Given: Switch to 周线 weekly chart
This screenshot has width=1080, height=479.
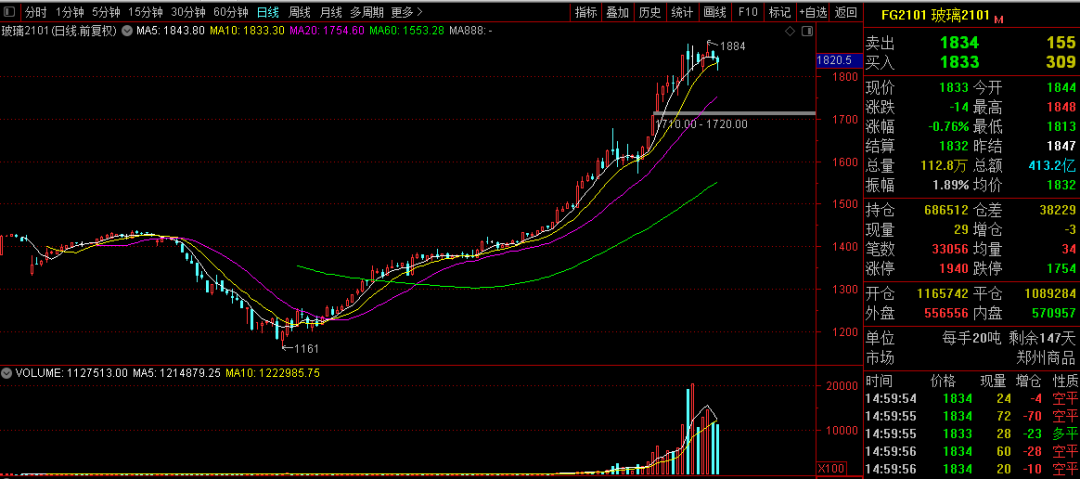Looking at the screenshot, I should 299,12.
